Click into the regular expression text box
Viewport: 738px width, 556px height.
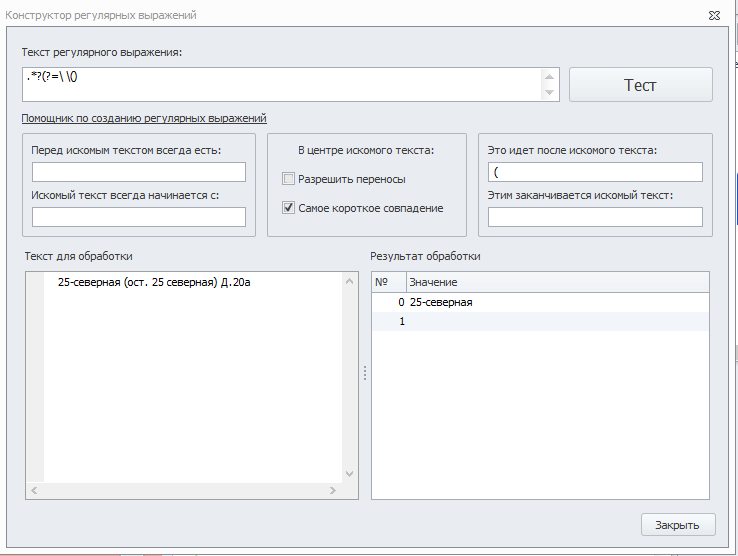coord(282,84)
